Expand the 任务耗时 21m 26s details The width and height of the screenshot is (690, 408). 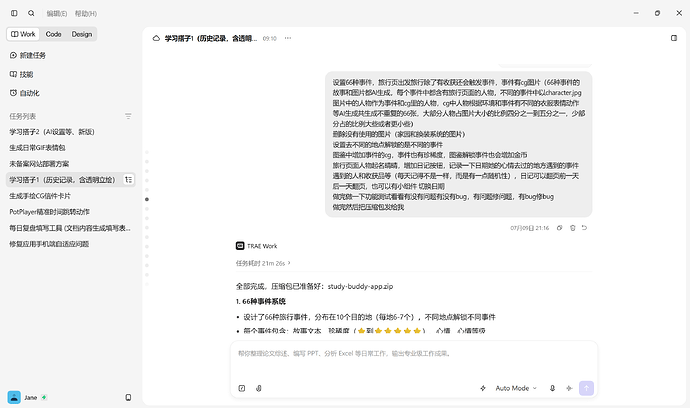[263, 263]
